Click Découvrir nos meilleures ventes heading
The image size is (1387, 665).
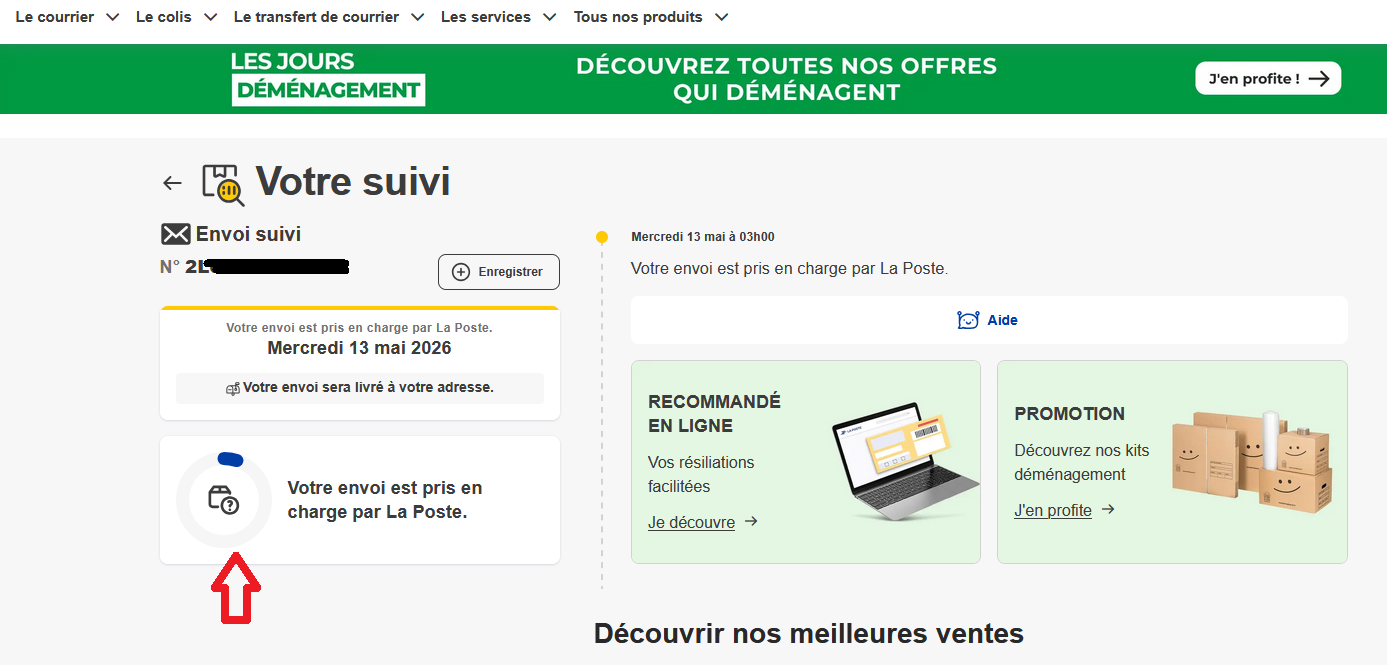click(809, 633)
